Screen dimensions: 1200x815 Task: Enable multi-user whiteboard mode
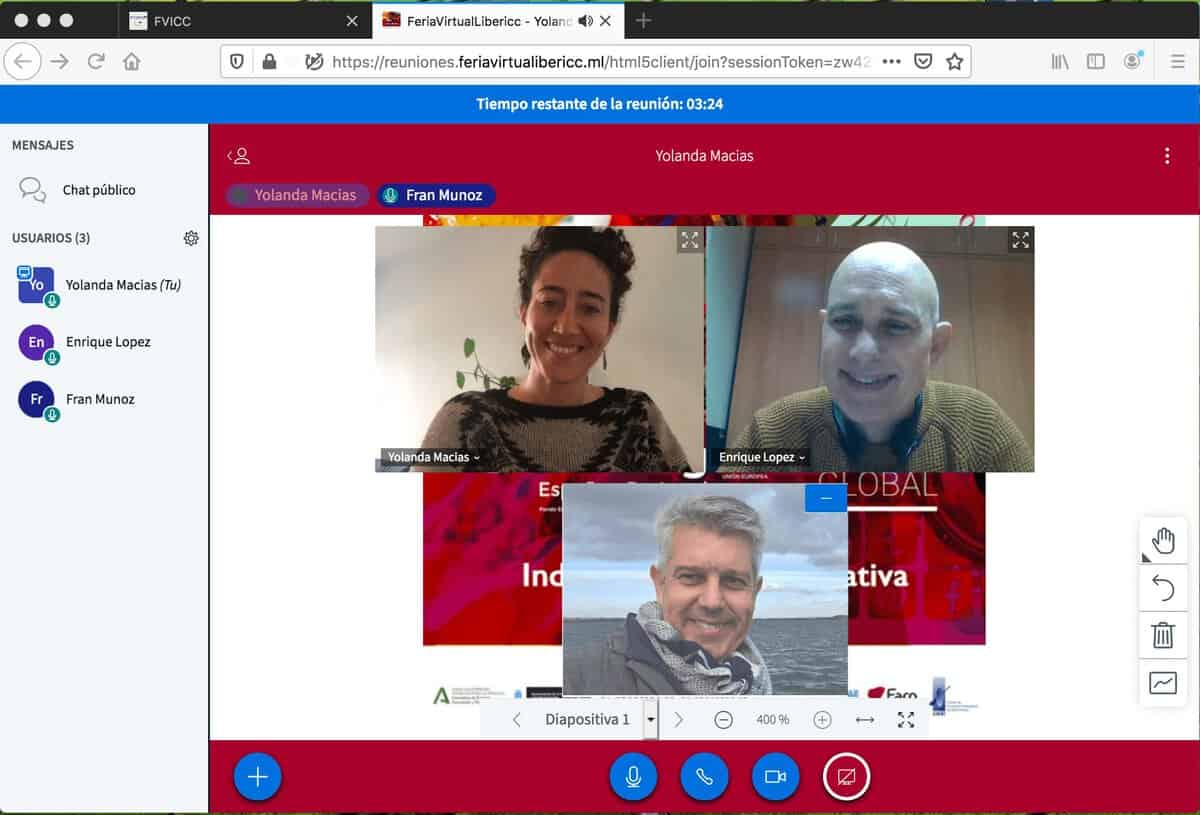[1163, 683]
